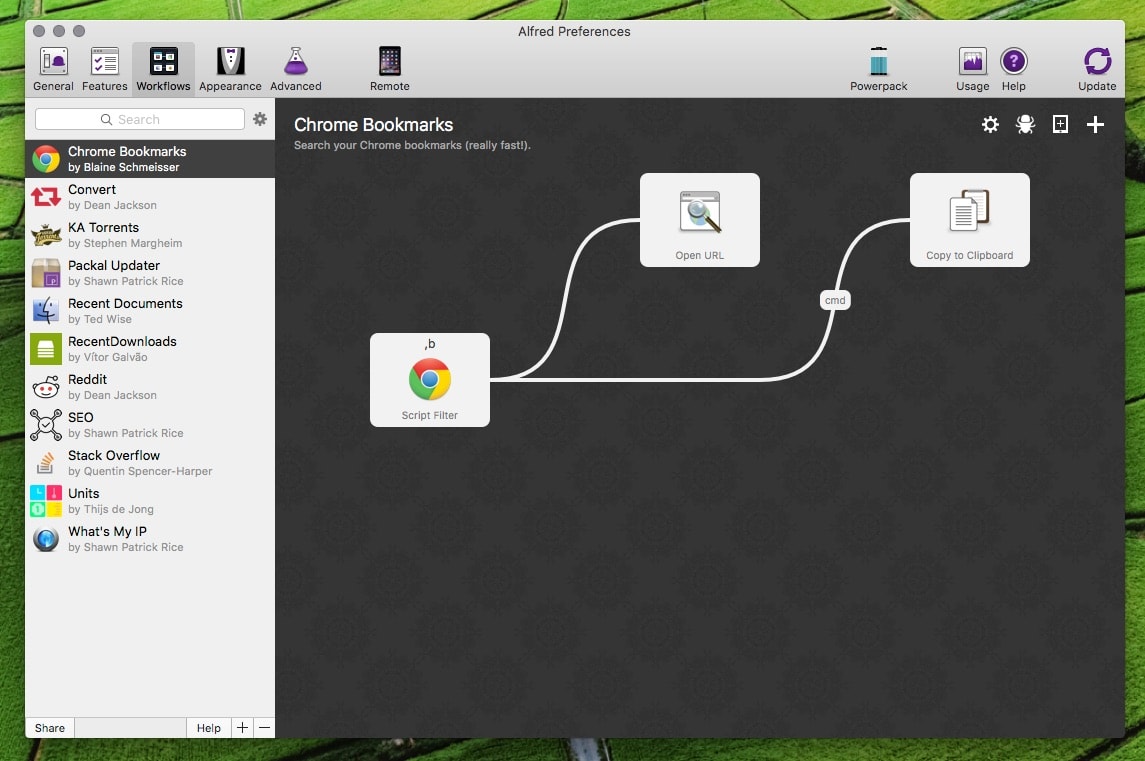The image size is (1145, 761).
Task: Remove workflow with the minus button
Action: [264, 727]
